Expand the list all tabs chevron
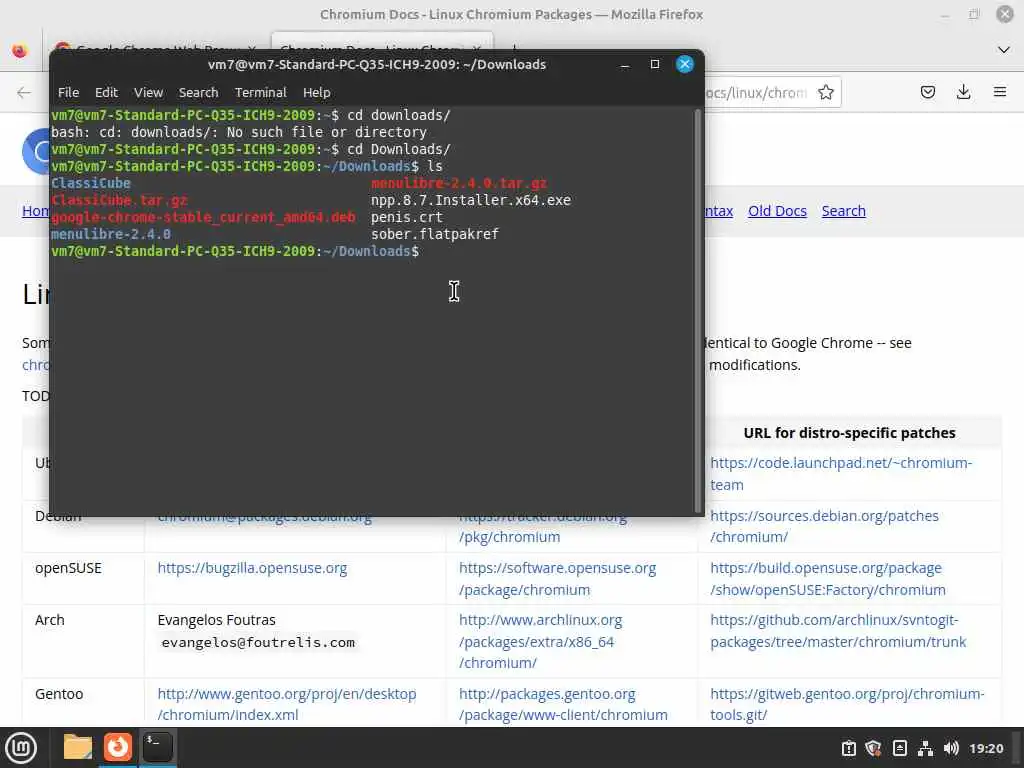The height and width of the screenshot is (768, 1024). tap(1004, 50)
